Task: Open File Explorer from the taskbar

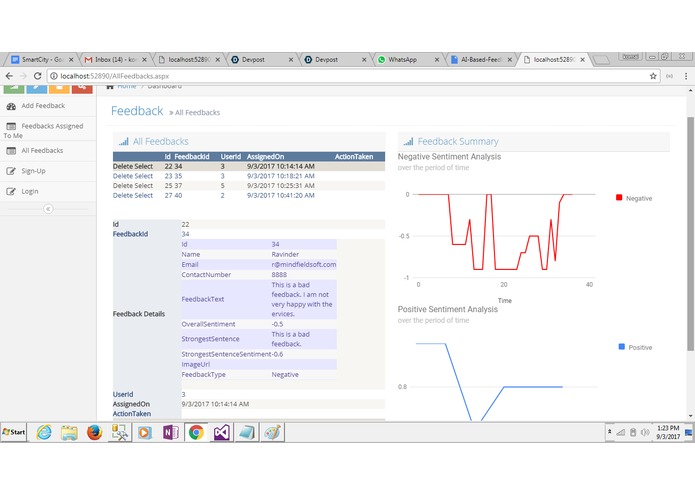Action: point(69,432)
